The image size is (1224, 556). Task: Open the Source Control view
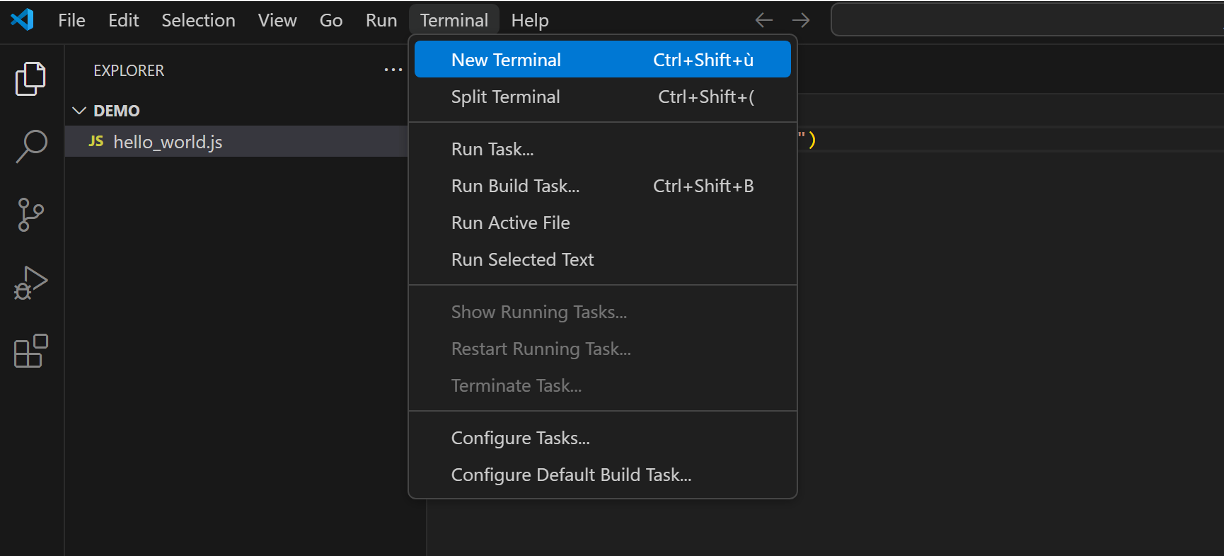pyautogui.click(x=31, y=214)
